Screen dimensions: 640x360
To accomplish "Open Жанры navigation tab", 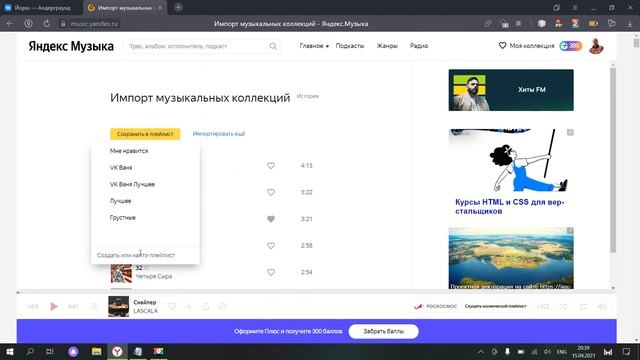I will click(387, 46).
